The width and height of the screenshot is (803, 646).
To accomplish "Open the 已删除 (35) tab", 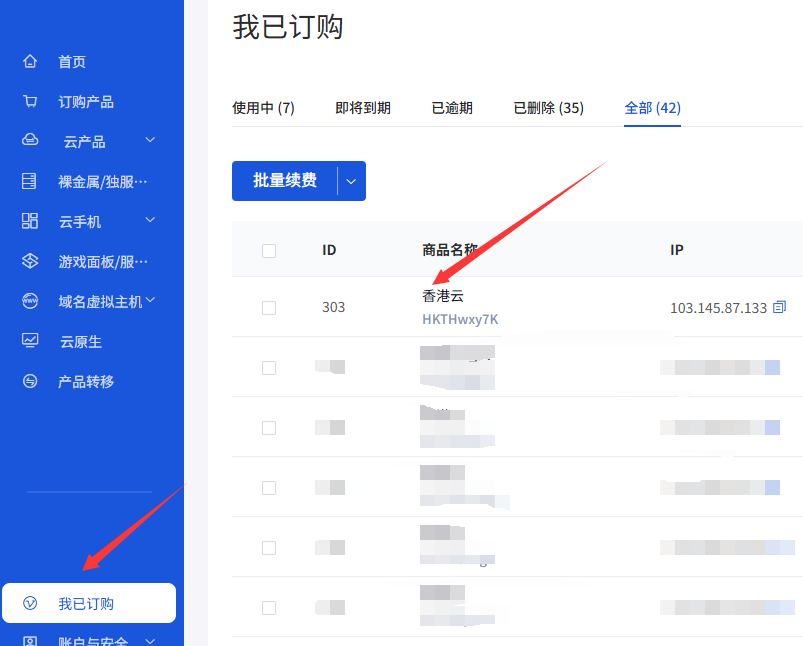I will 548,108.
